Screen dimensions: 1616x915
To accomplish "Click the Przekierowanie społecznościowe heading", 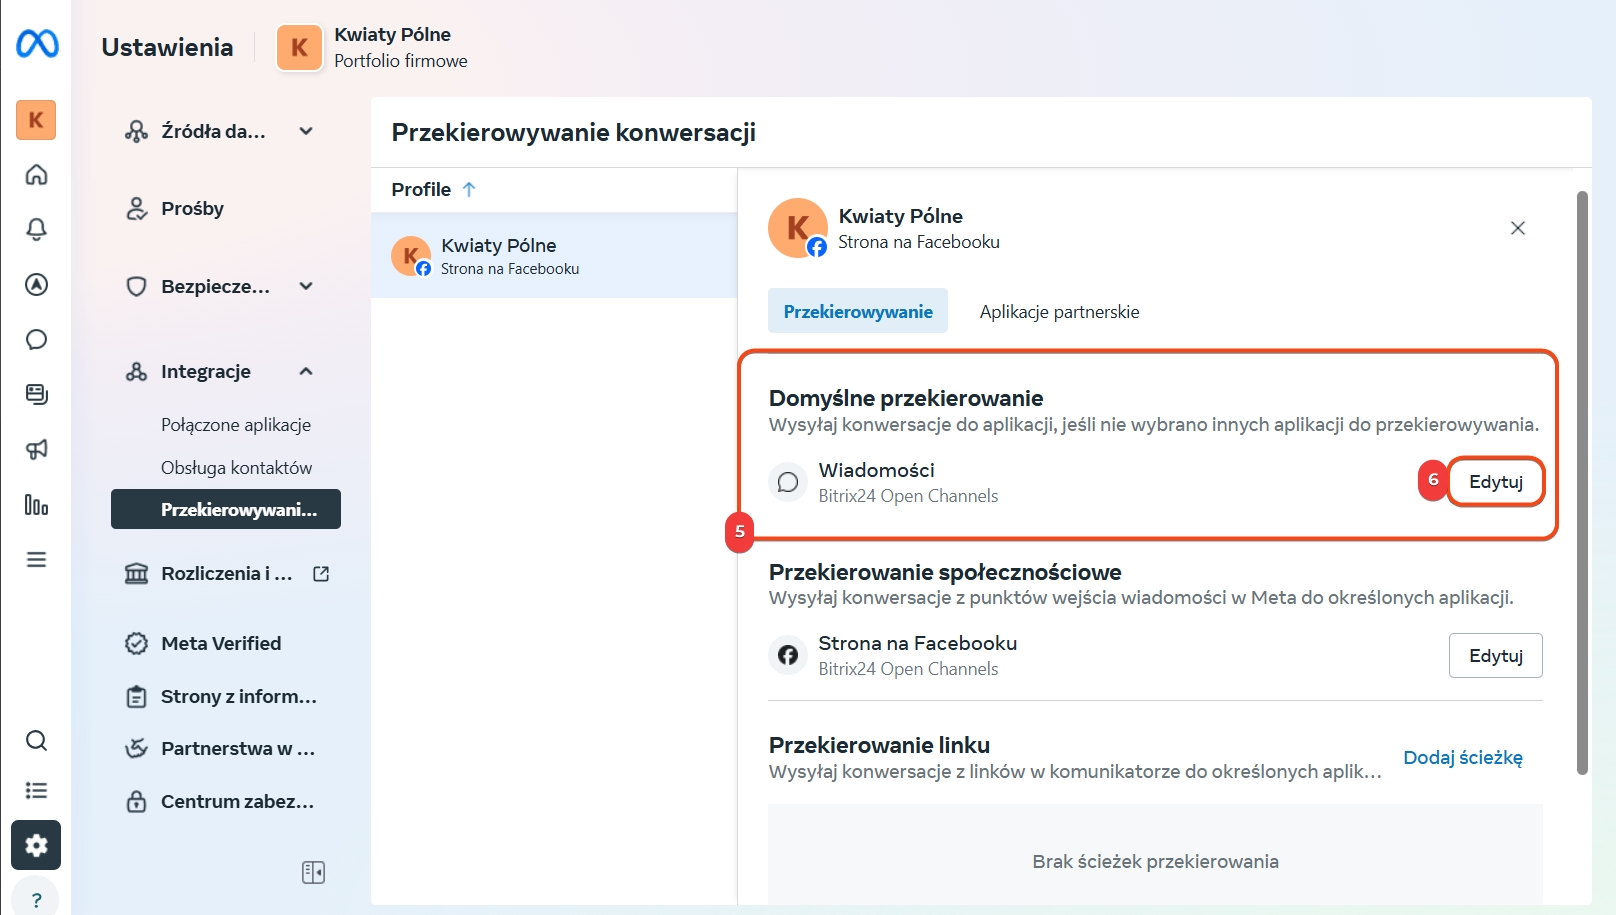I will (945, 572).
